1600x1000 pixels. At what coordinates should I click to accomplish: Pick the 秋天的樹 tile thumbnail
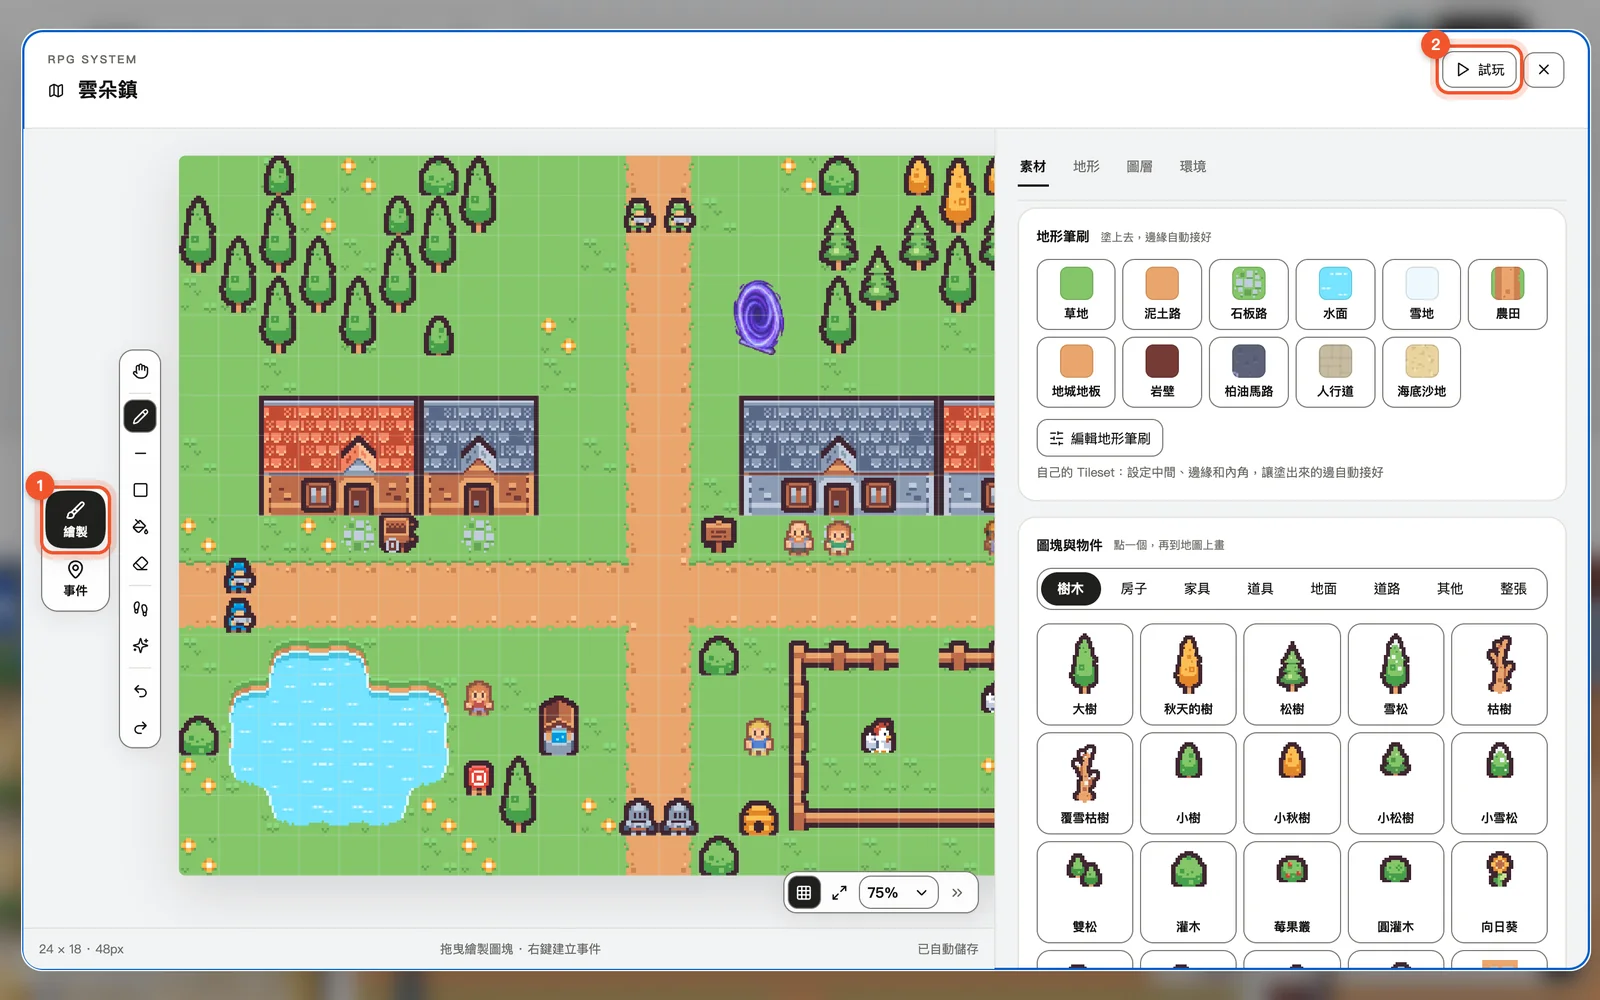(x=1188, y=674)
